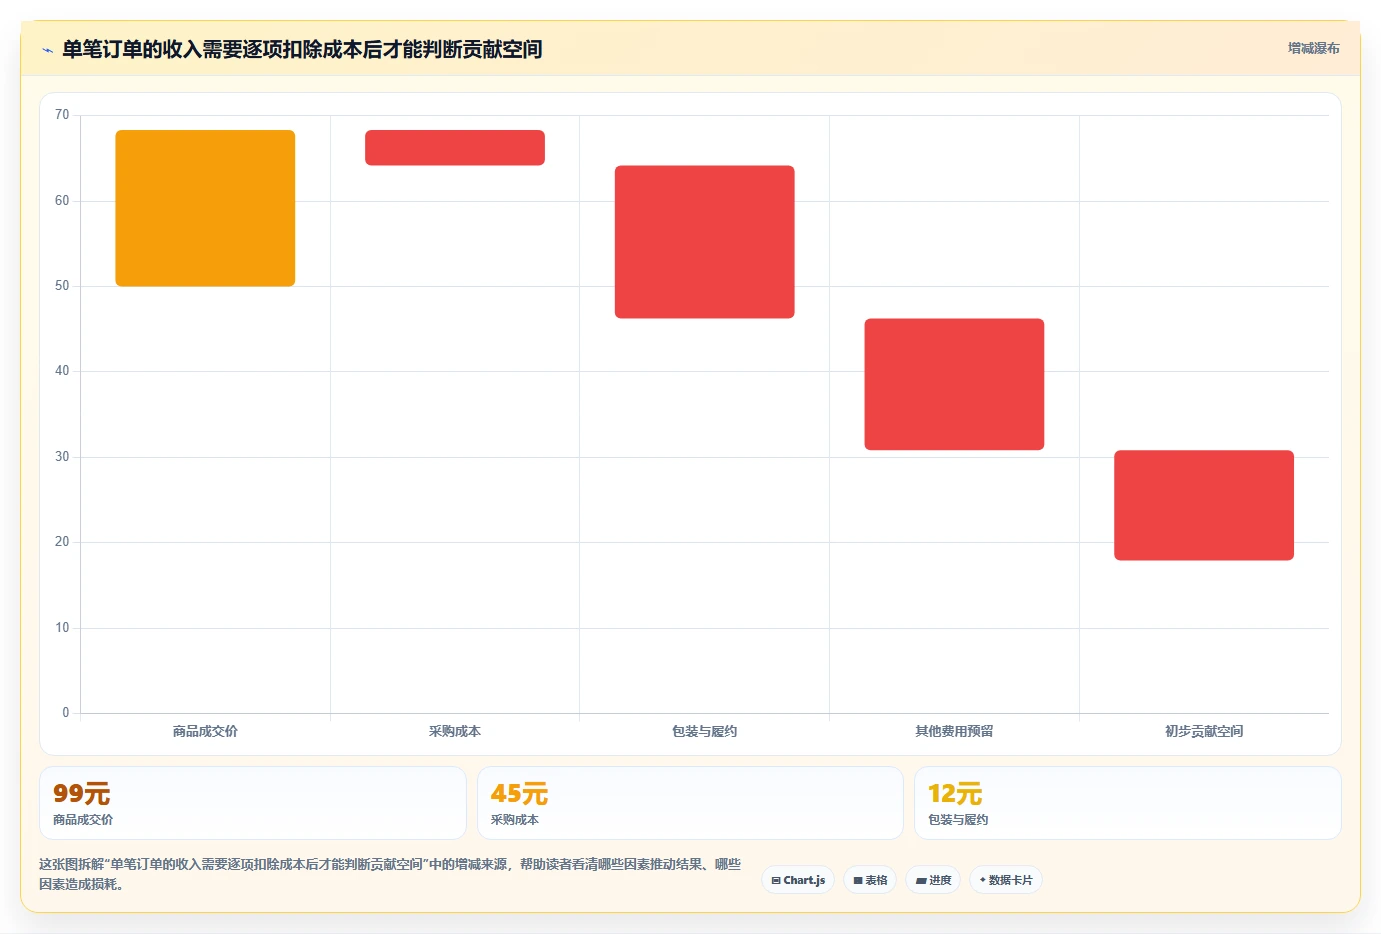The image size is (1381, 934).
Task: Click the lightning icon beside the chart title
Action: (47, 50)
